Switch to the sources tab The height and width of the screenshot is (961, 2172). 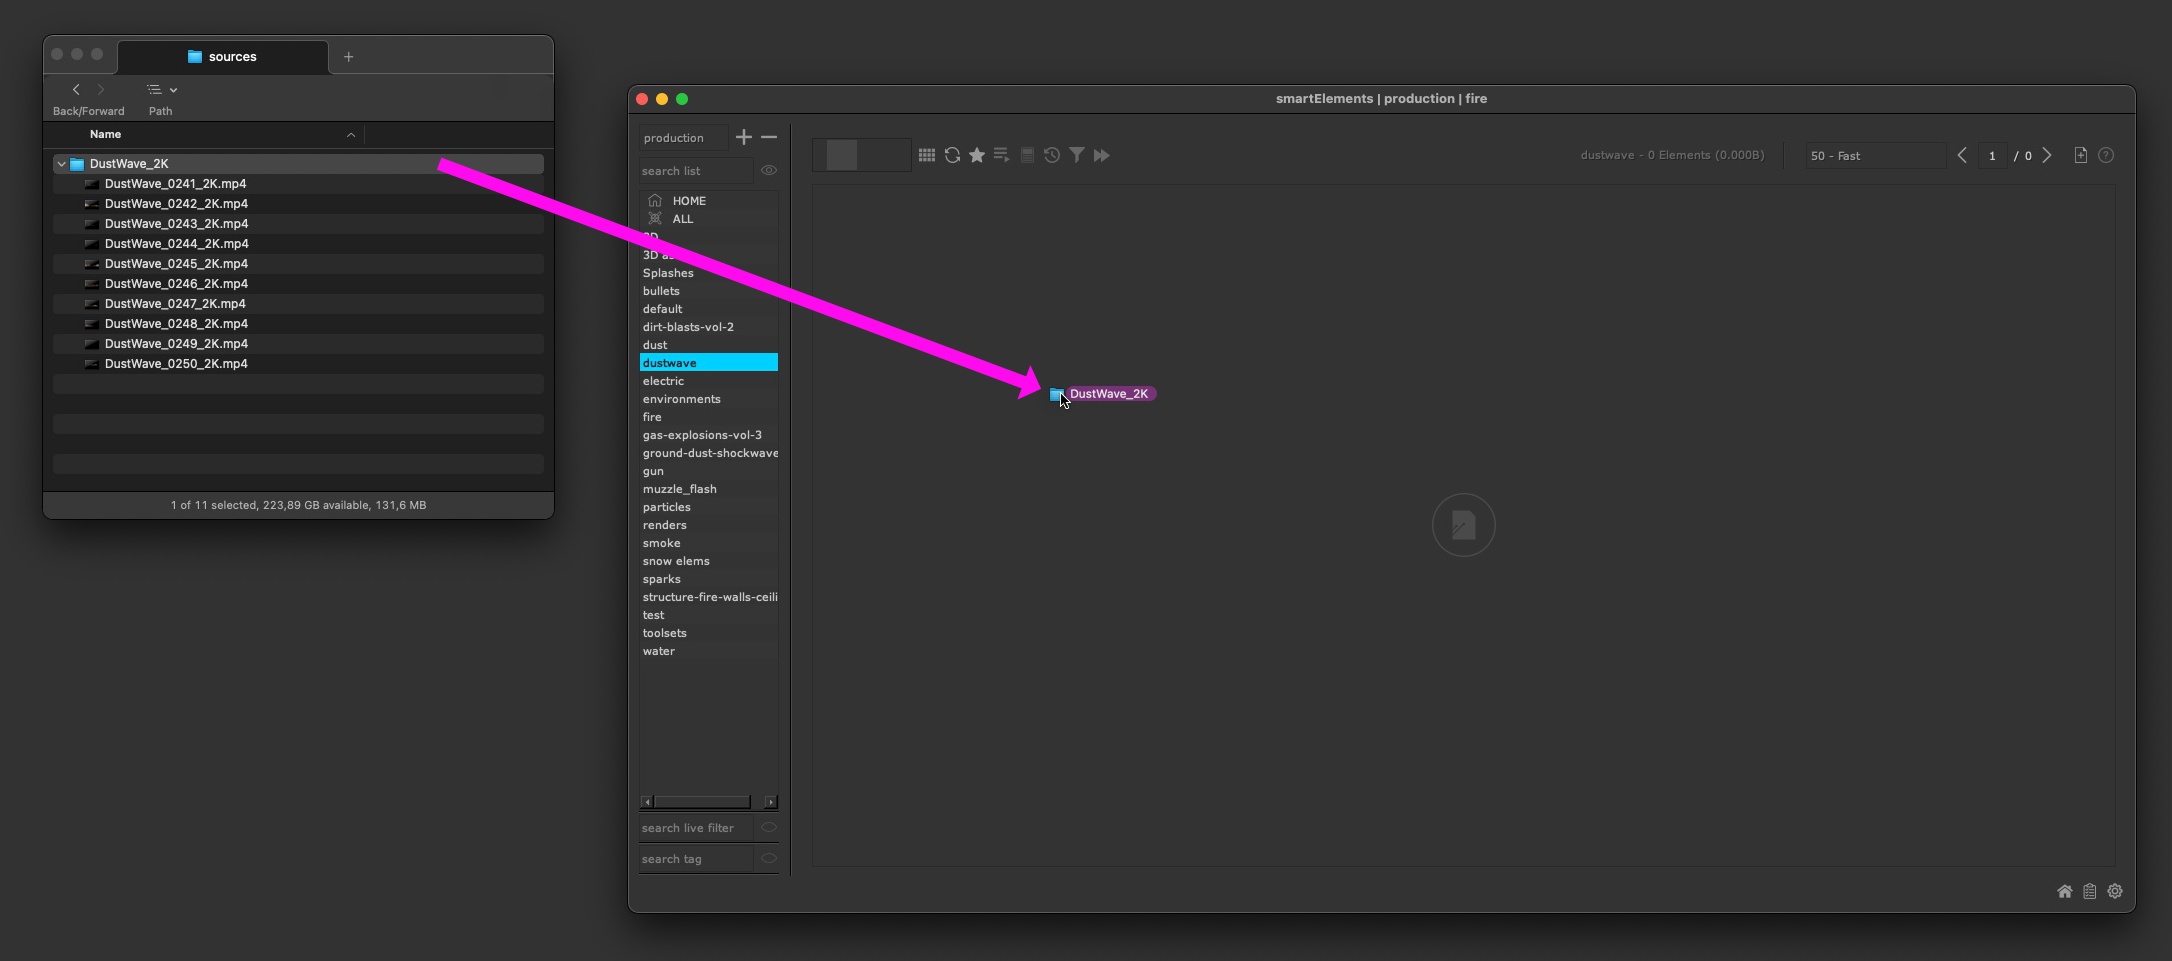tap(223, 57)
